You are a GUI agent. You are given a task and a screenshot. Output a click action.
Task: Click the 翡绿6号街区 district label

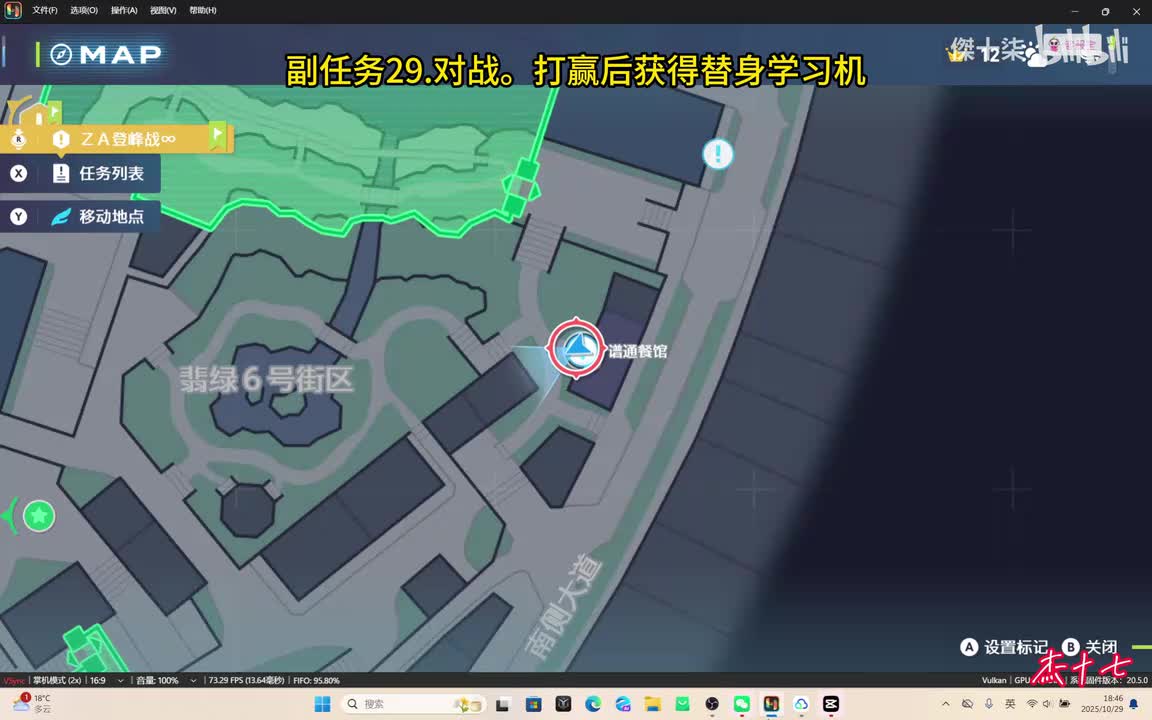[x=267, y=380]
